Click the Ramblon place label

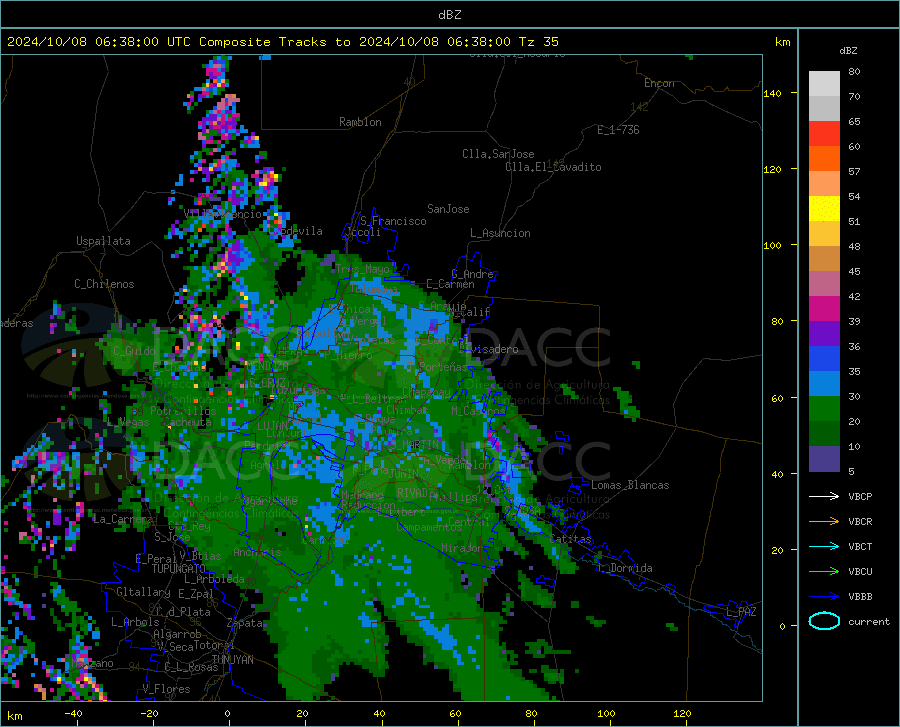(360, 122)
